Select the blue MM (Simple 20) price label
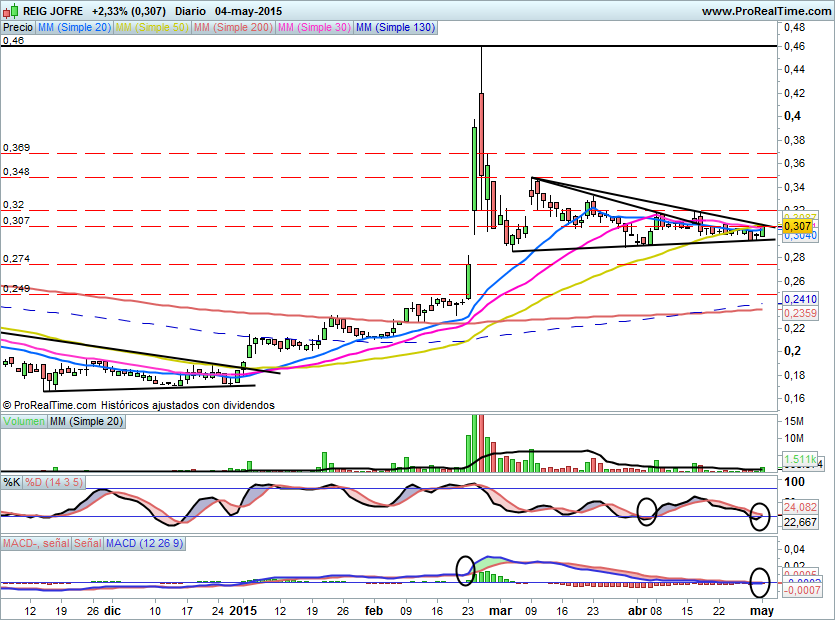 click(73, 28)
